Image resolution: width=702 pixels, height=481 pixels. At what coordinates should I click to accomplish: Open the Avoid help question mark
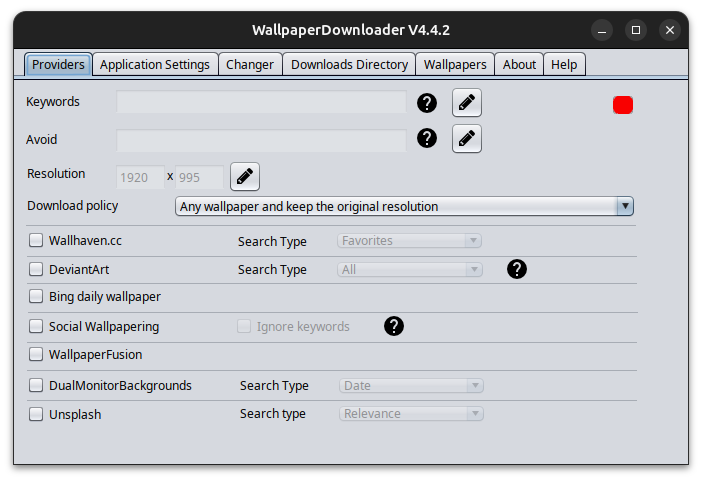point(427,138)
